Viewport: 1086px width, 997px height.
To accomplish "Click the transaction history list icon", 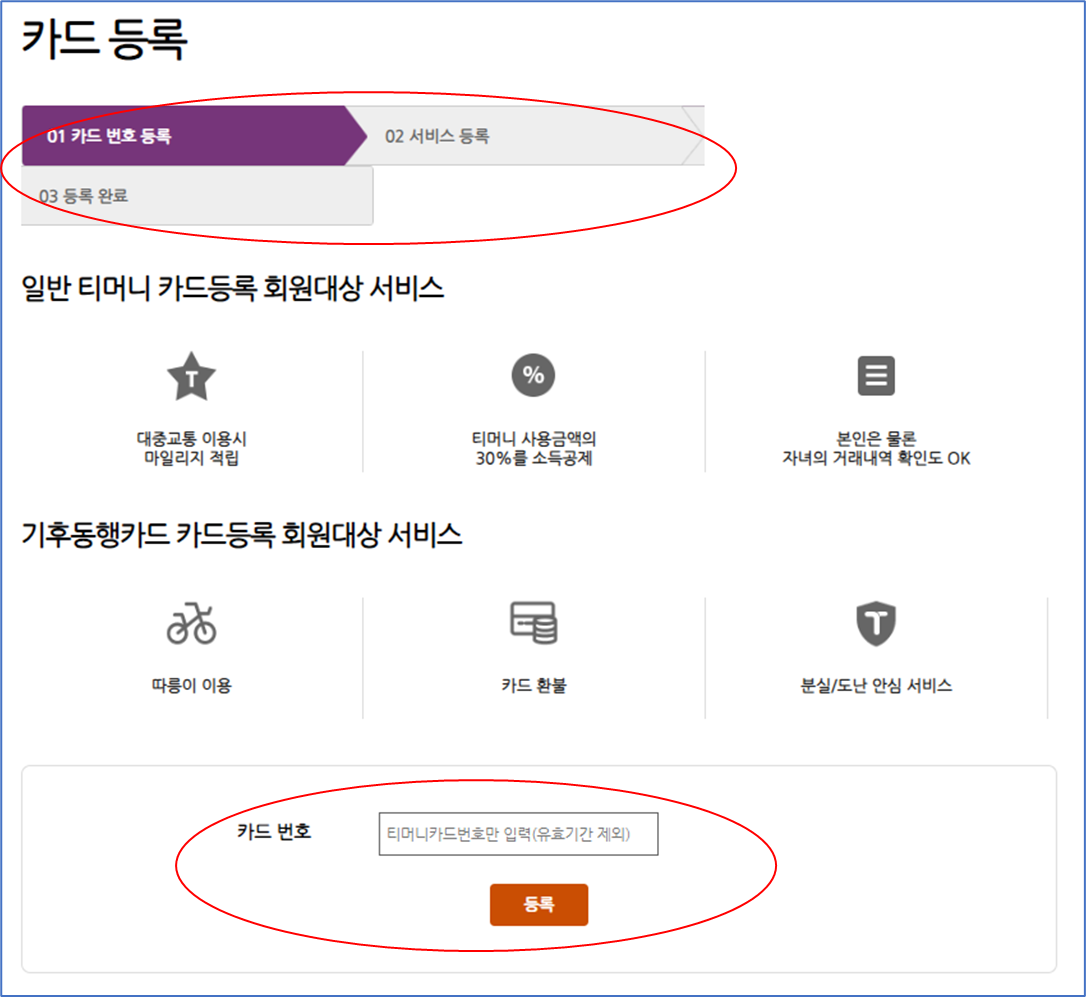I will [876, 376].
